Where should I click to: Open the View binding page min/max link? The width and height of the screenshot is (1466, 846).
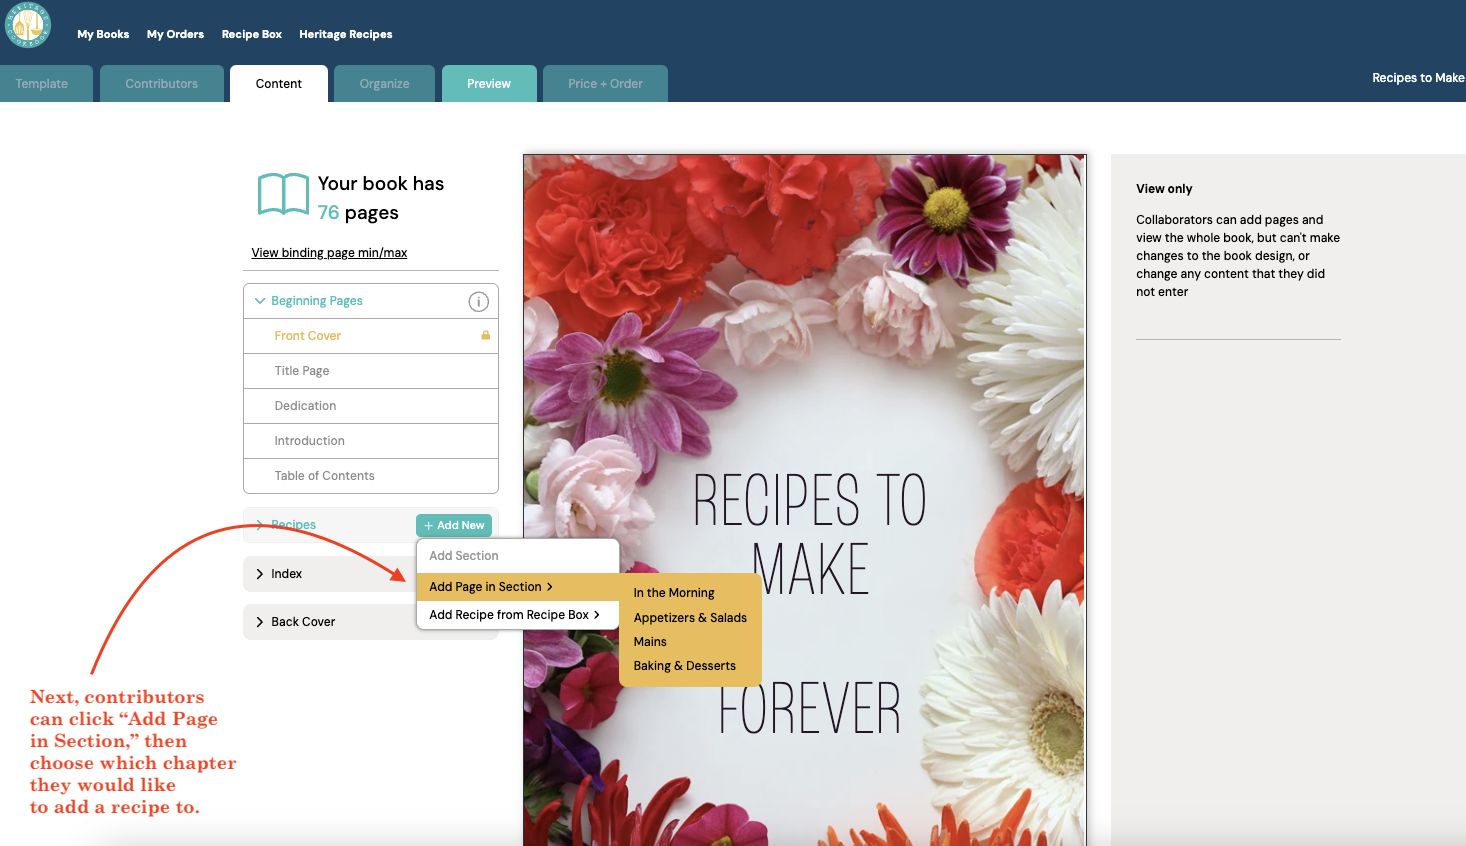pyautogui.click(x=329, y=252)
